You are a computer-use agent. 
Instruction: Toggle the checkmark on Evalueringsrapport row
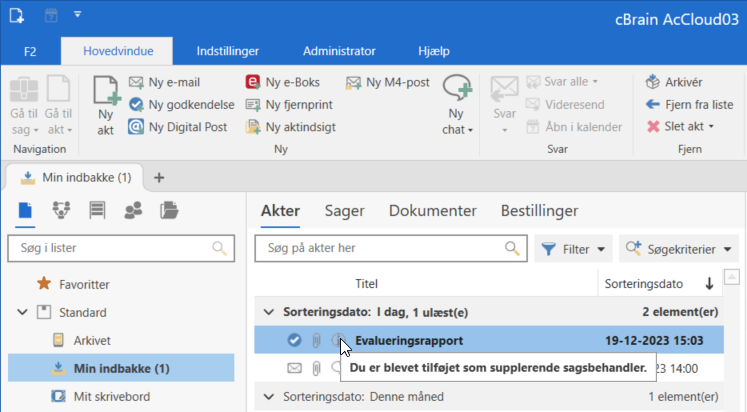pyautogui.click(x=294, y=341)
